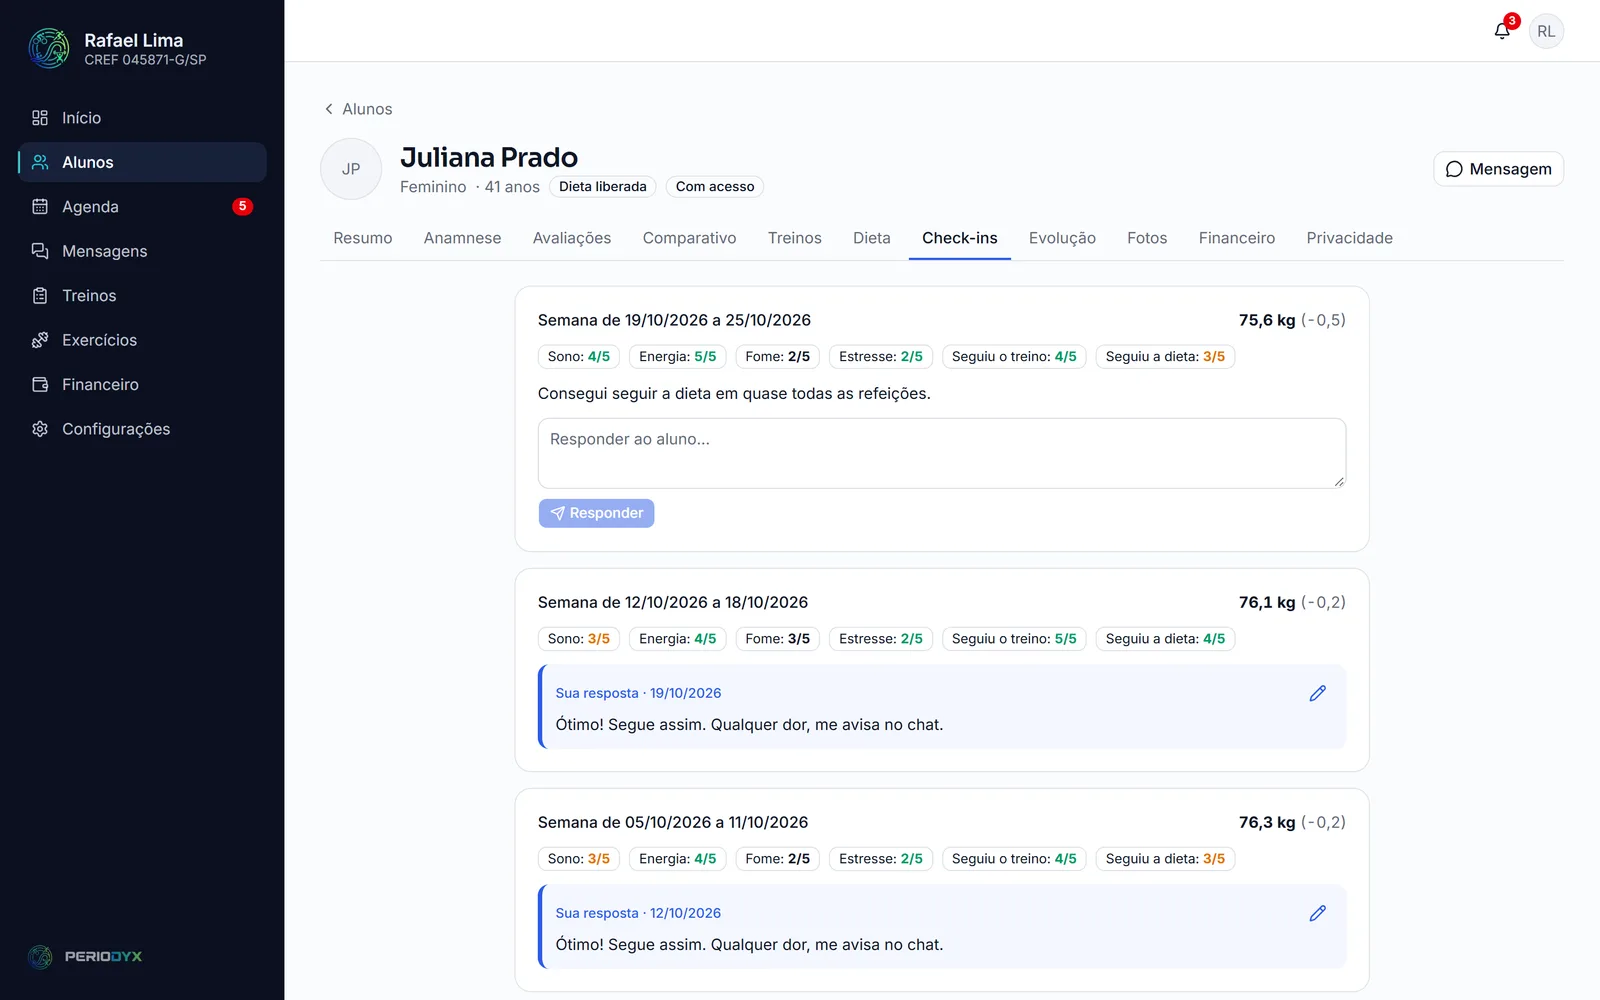Edit the reply dated 12/10/2026
The image size is (1600, 1000).
pos(1318,913)
